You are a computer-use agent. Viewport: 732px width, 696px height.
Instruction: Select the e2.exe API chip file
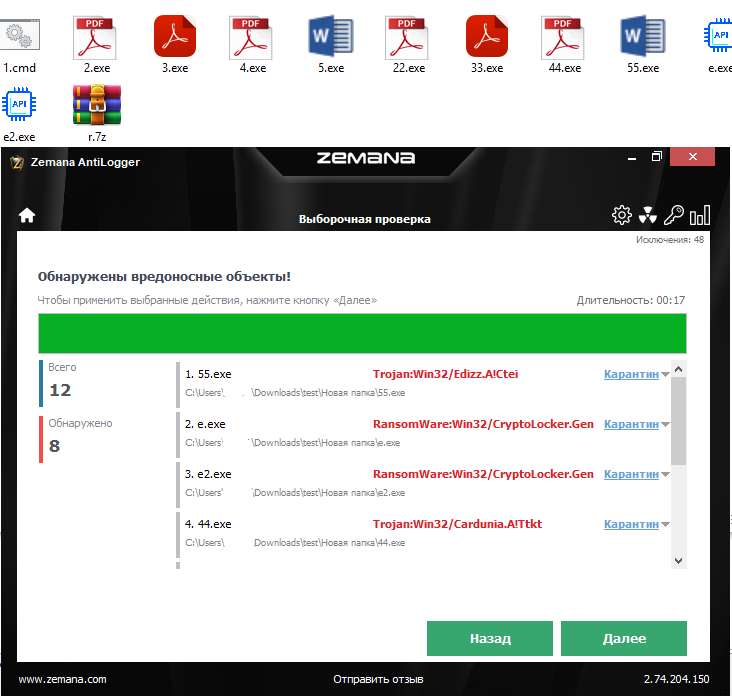click(19, 104)
